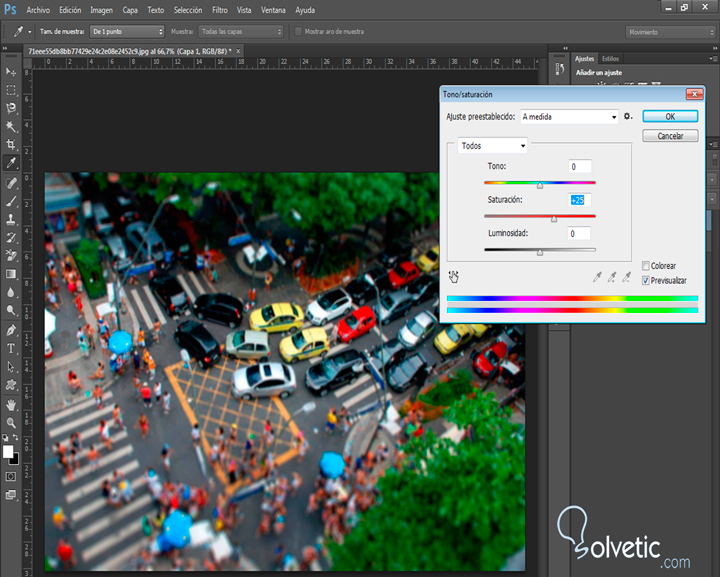Toggle Quick Mask mode
Image resolution: width=720 pixels, height=577 pixels.
coord(11,476)
